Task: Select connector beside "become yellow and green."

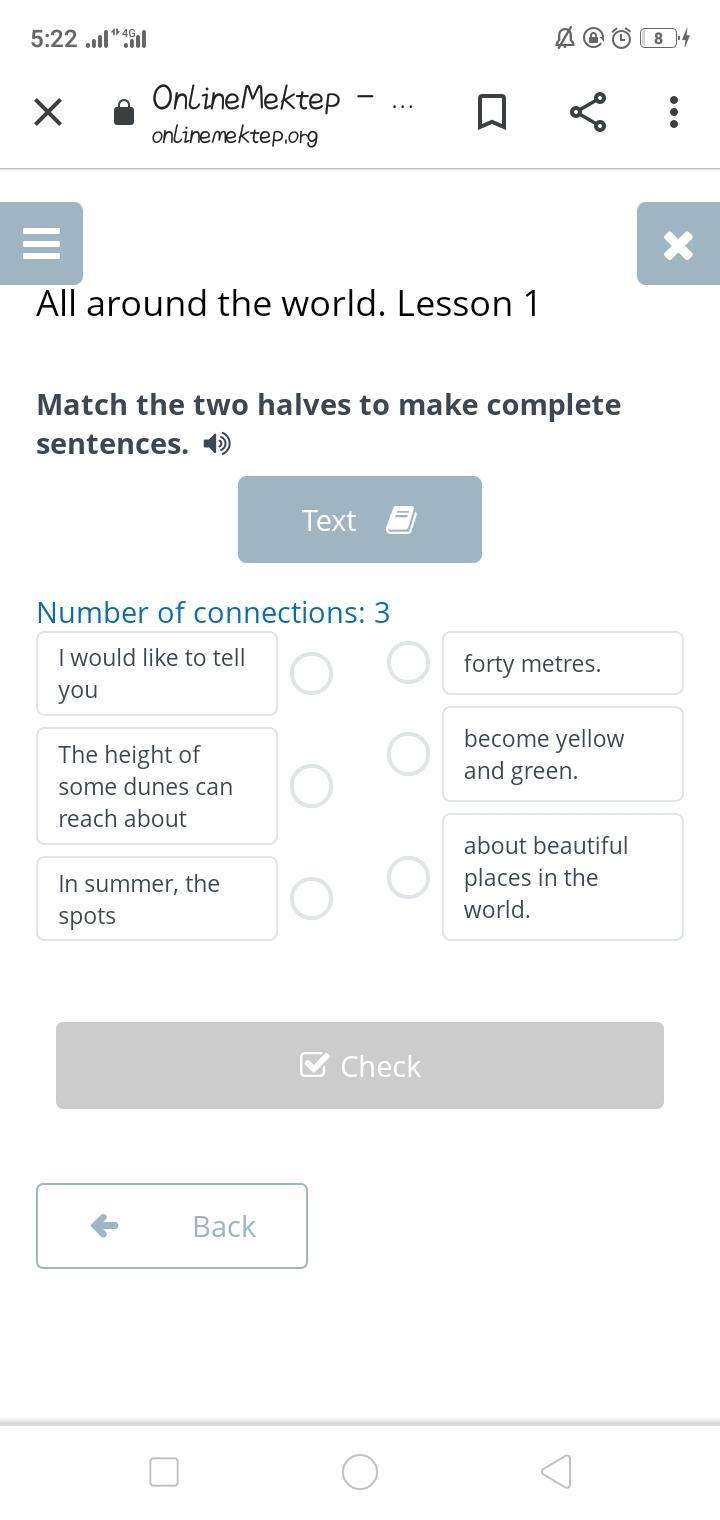Action: tap(408, 754)
